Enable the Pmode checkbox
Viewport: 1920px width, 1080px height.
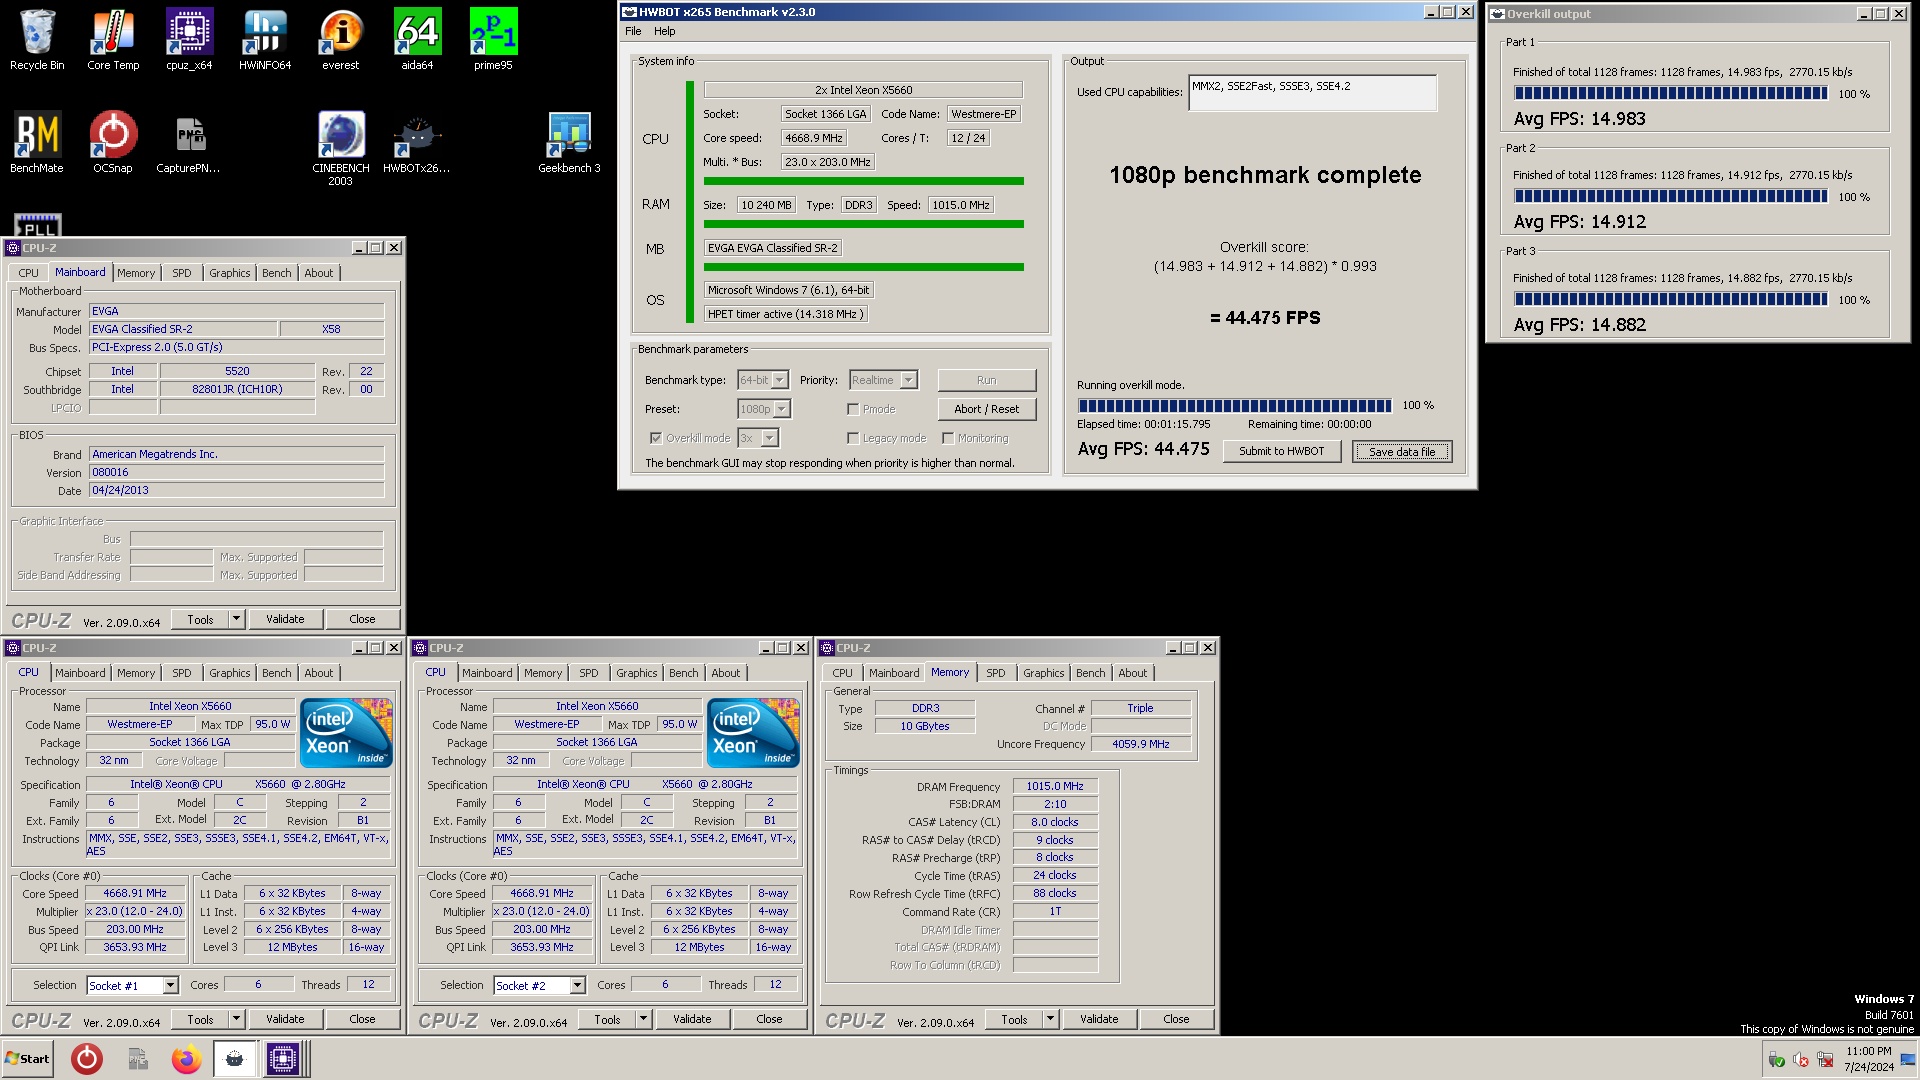coord(853,409)
